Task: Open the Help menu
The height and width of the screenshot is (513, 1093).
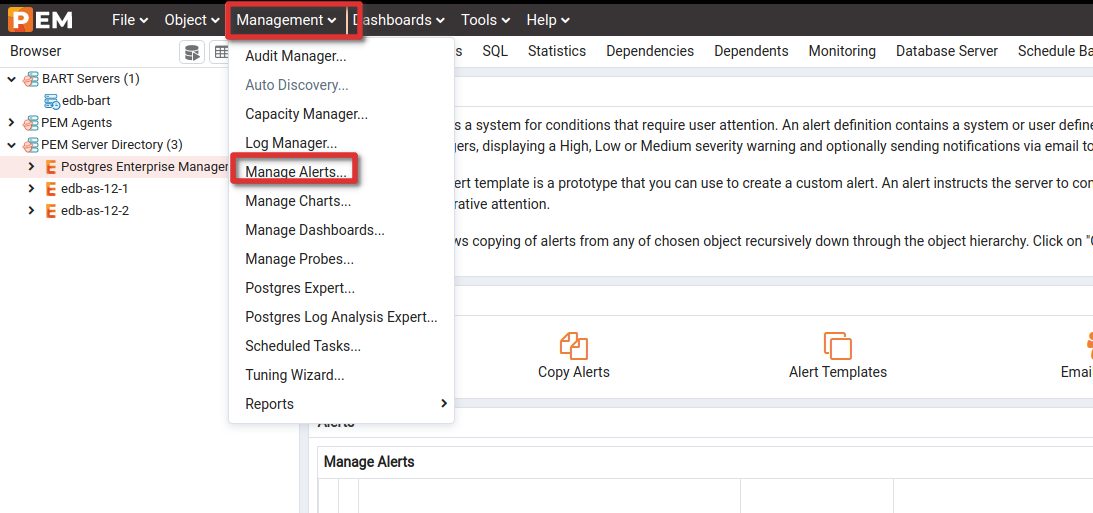Action: click(x=548, y=20)
